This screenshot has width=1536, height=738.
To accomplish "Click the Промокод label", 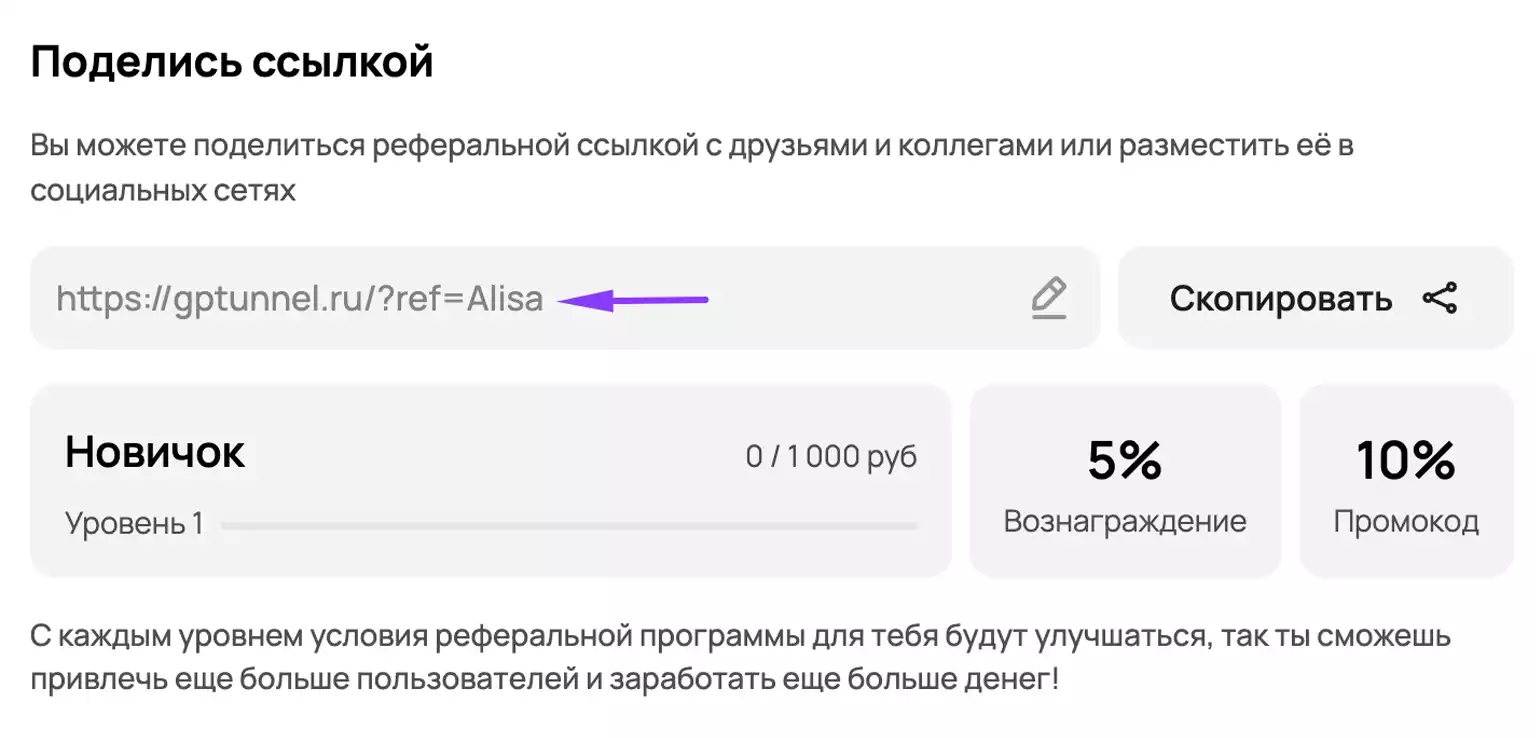I will [x=1406, y=522].
